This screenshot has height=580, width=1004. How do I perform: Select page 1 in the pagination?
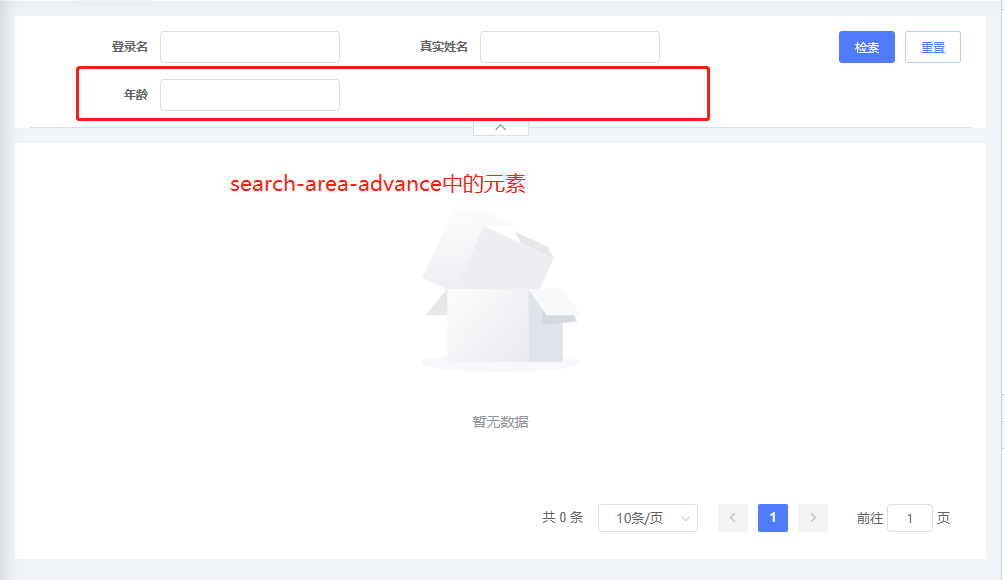tap(772, 517)
